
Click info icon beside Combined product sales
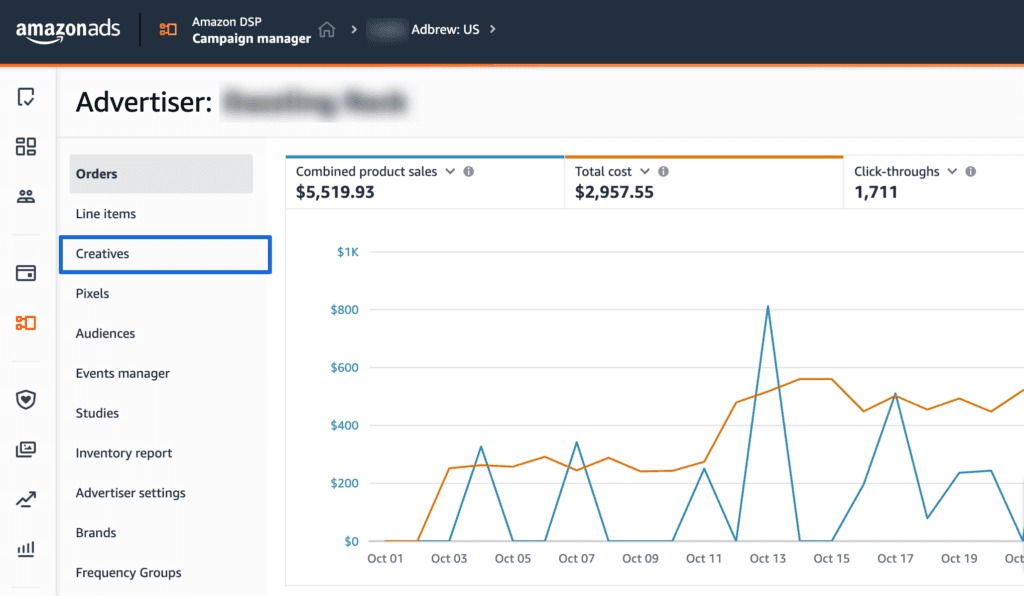469,172
